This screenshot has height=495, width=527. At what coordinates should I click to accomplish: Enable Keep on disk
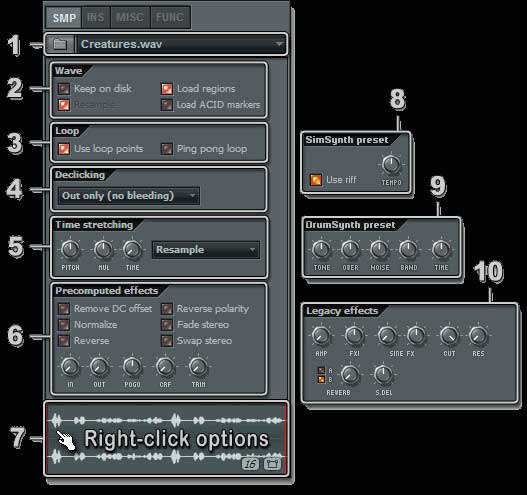pyautogui.click(x=64, y=89)
